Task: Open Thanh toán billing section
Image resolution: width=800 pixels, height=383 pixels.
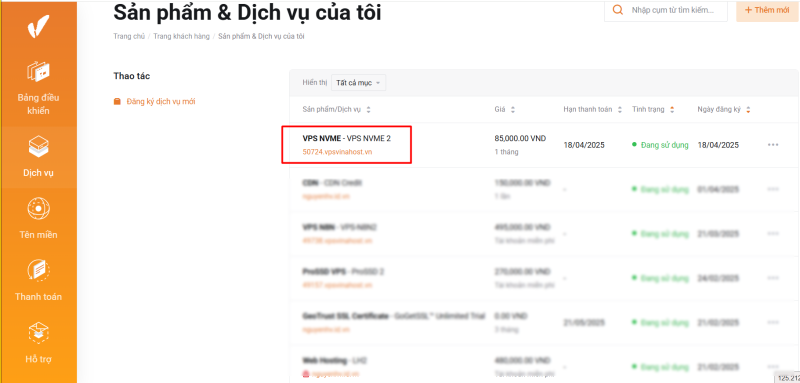Action: [x=38, y=280]
